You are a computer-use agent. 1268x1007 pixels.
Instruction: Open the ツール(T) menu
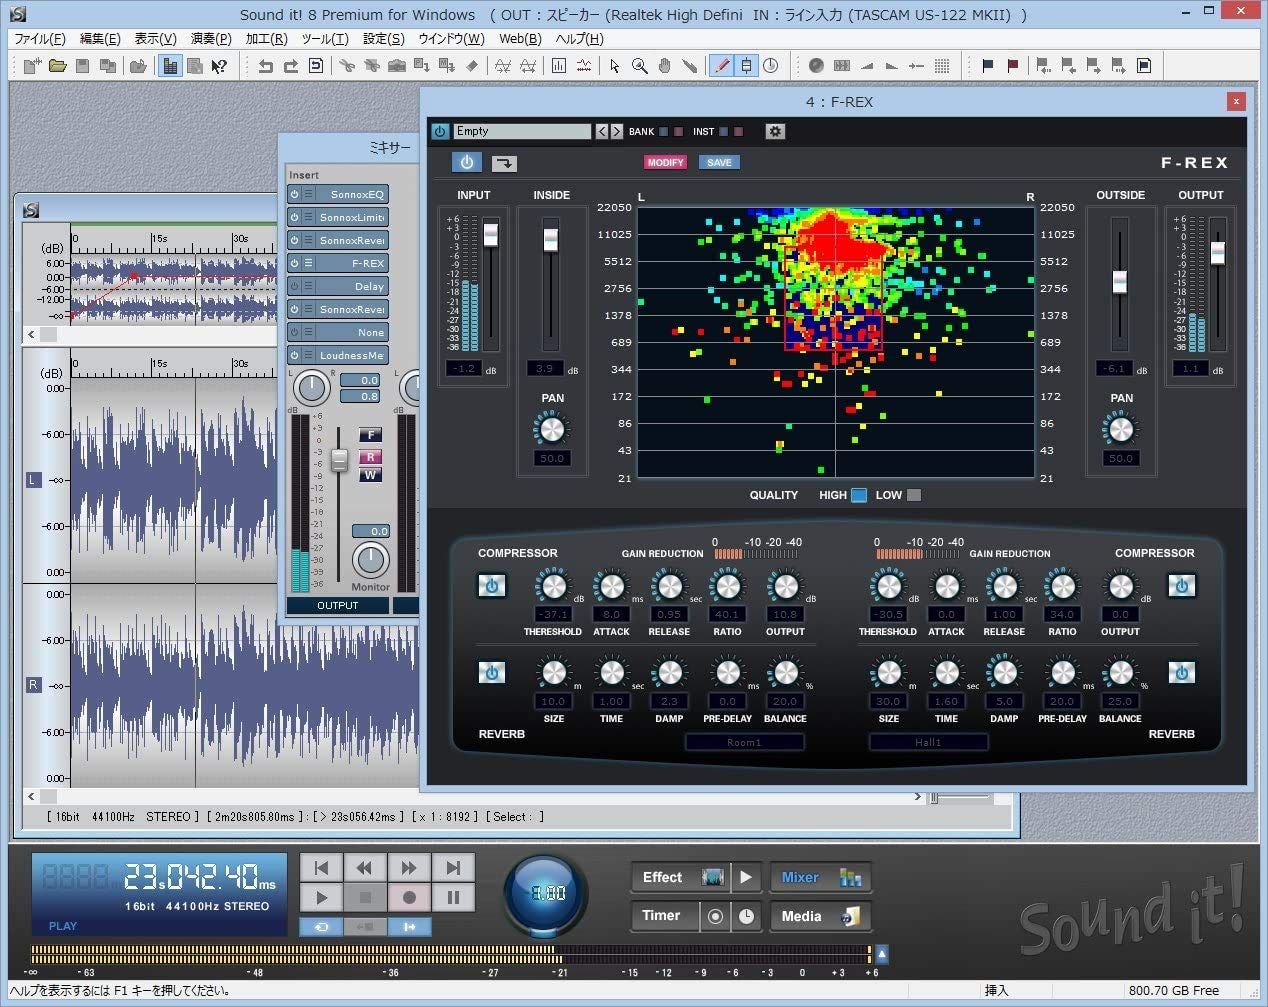point(325,39)
